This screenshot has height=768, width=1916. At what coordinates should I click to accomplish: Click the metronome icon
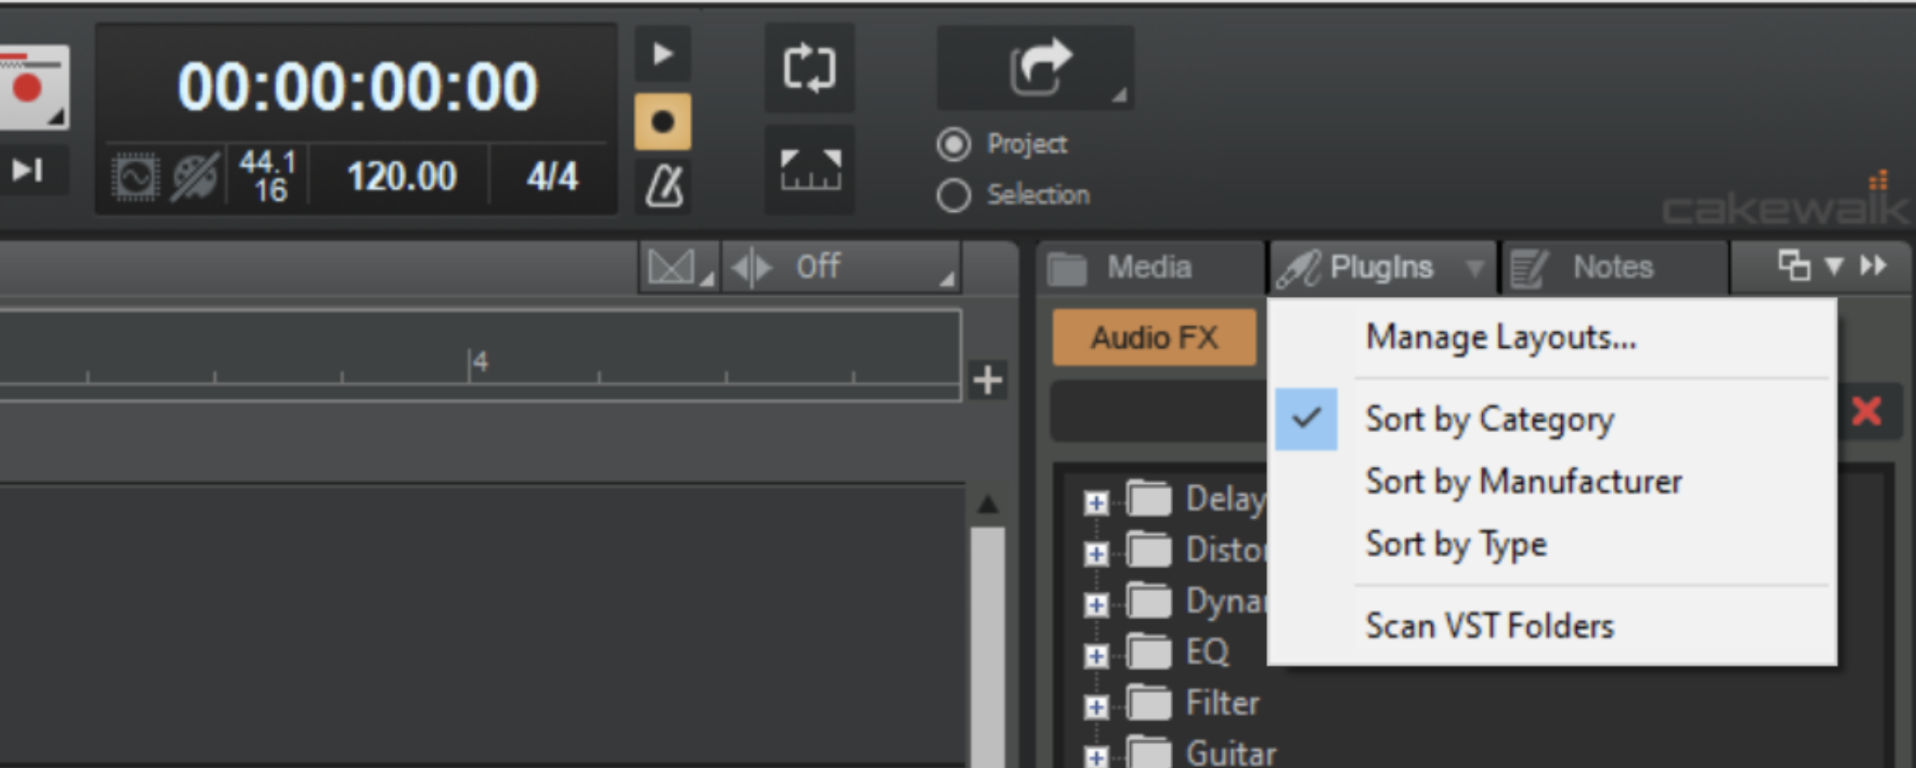(663, 185)
